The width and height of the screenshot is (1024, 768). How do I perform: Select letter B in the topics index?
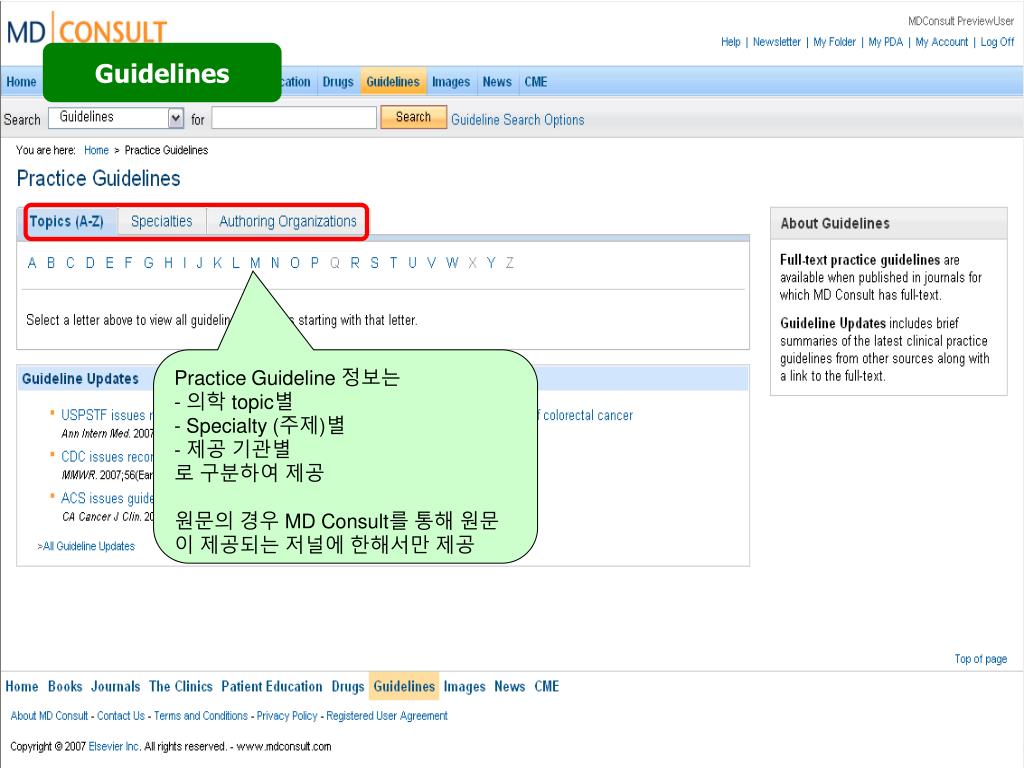(51, 263)
